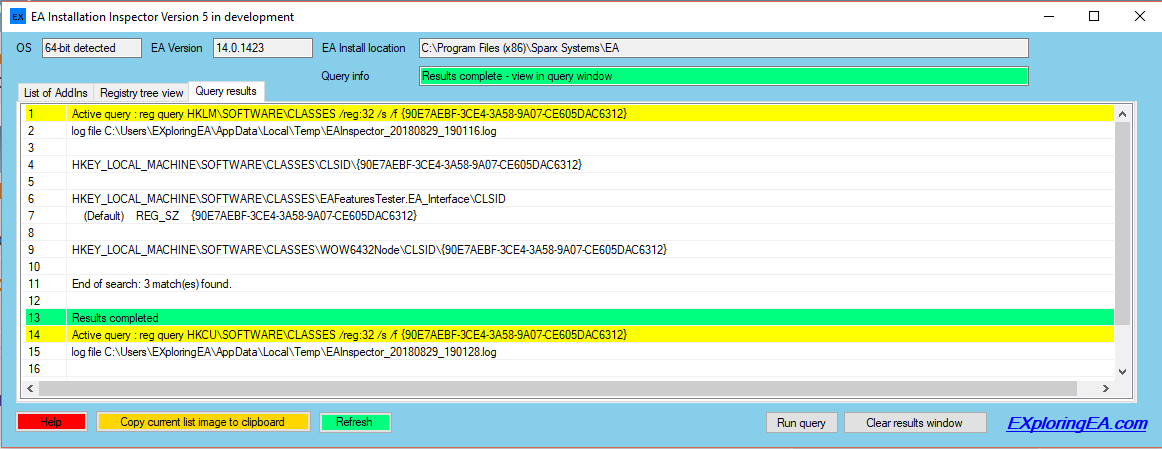Click the Run query button
Image resolution: width=1162 pixels, height=449 pixels.
[x=801, y=423]
